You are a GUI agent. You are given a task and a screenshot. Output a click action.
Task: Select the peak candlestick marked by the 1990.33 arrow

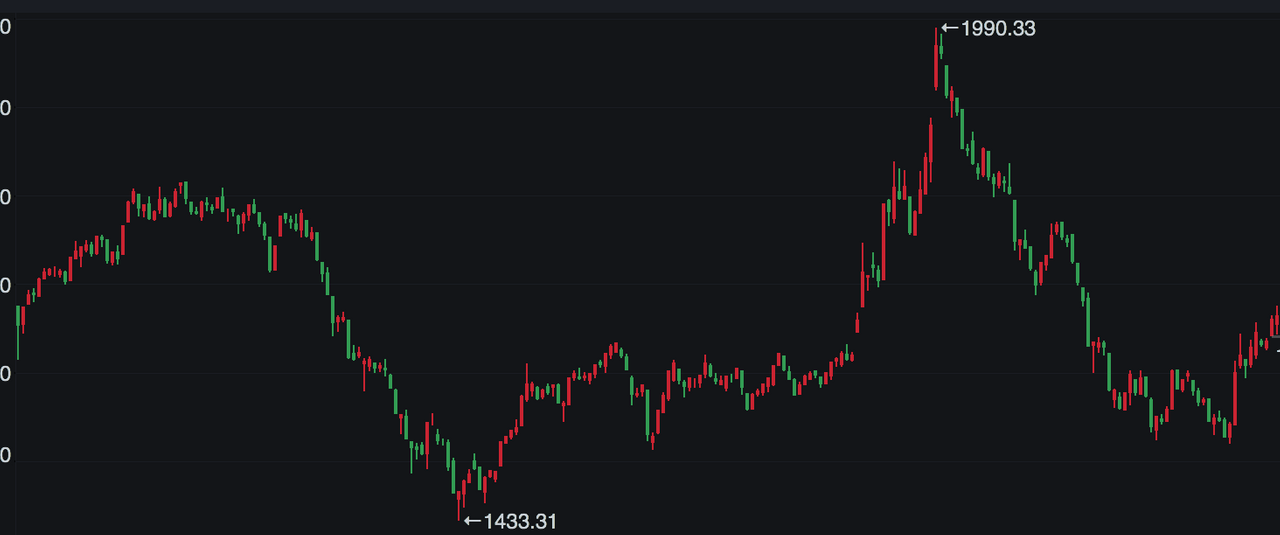(936, 59)
